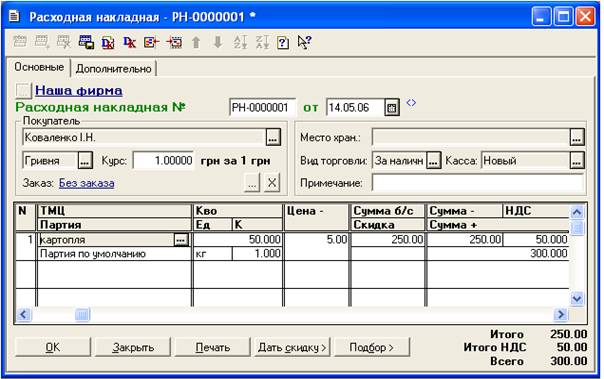Click the move row up arrow icon
604x379 pixels.
tap(196, 42)
